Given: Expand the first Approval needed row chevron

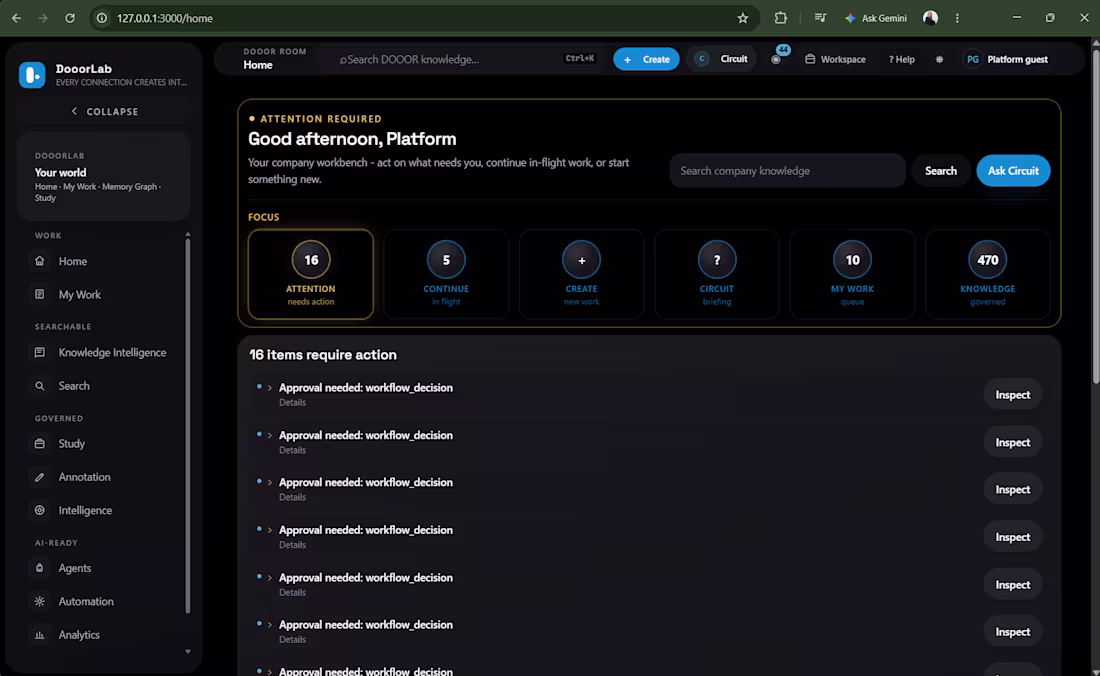Looking at the screenshot, I should 269,388.
